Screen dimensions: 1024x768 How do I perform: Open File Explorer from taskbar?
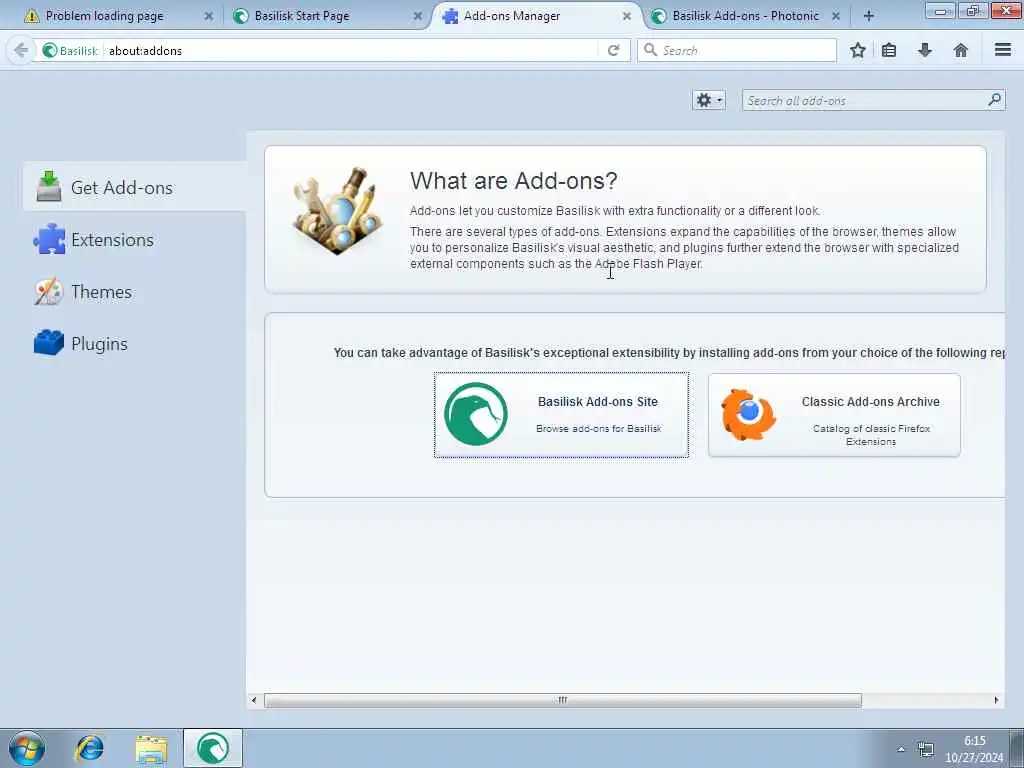coord(152,749)
